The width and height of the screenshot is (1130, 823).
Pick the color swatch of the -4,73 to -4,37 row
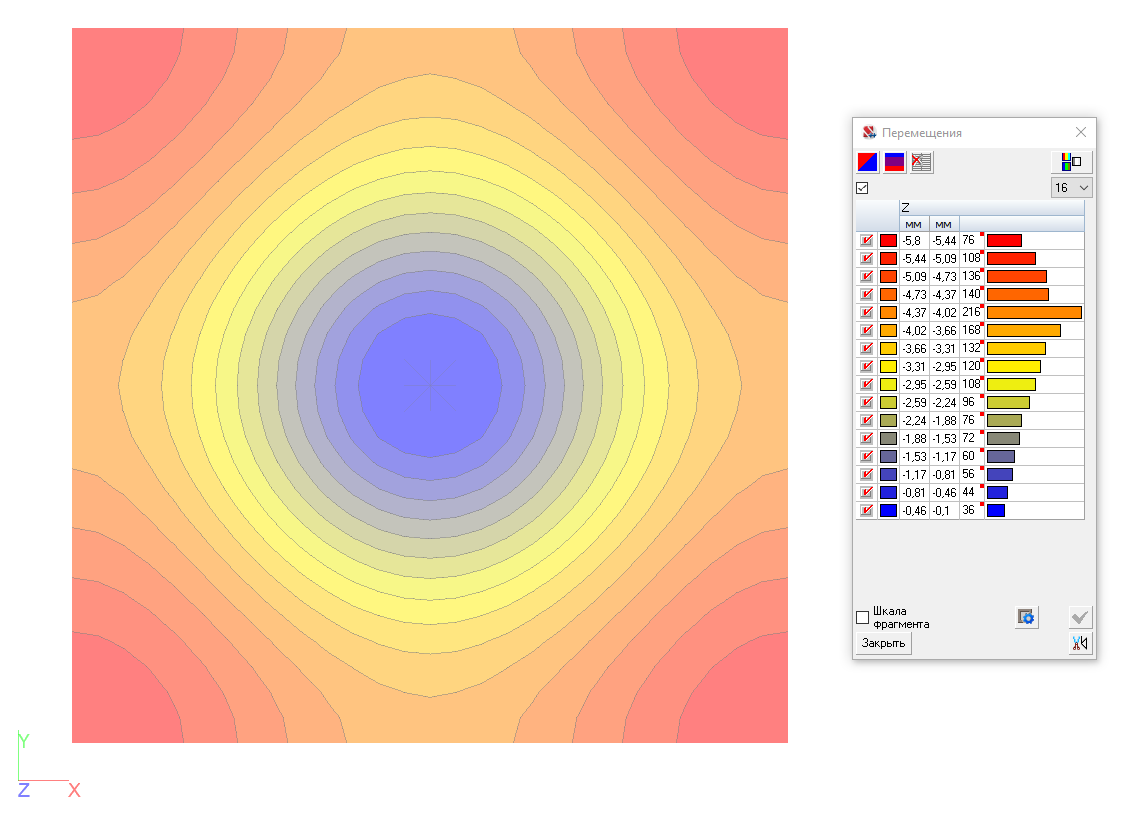(x=889, y=295)
